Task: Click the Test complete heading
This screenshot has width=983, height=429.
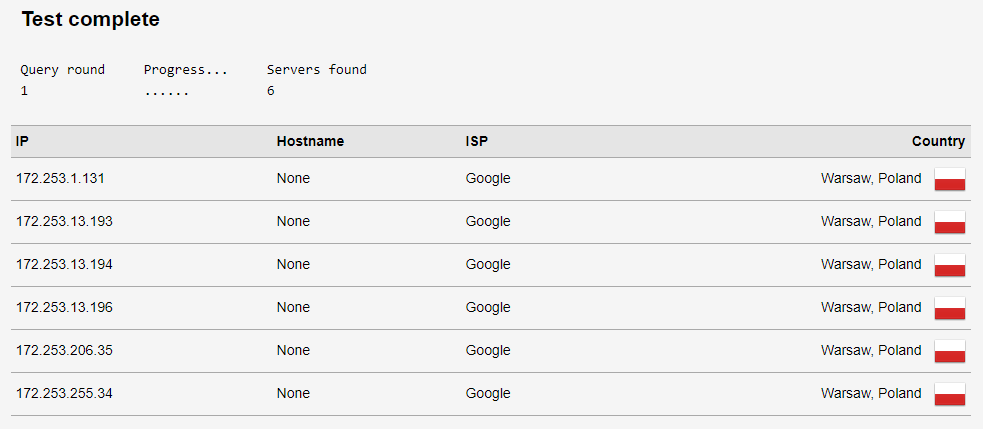Action: (91, 19)
